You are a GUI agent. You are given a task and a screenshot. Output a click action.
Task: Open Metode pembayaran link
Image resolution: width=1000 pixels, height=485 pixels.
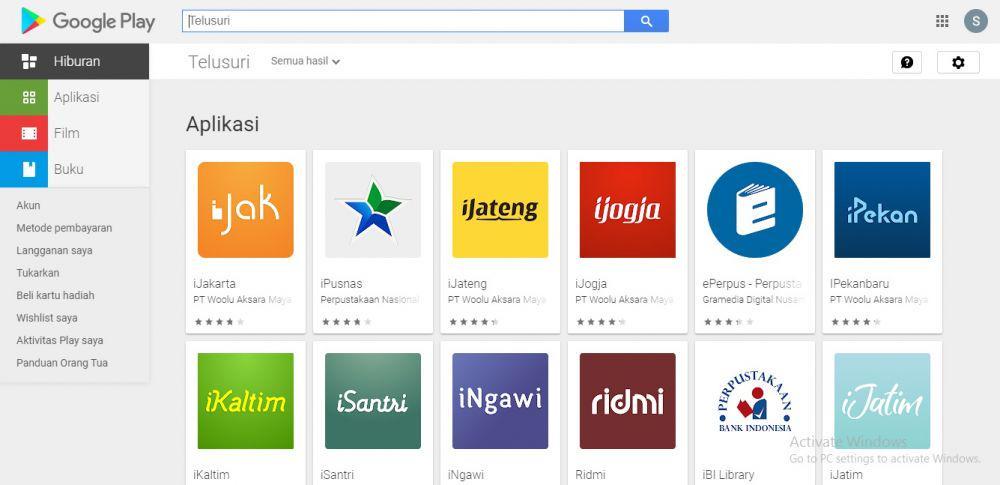click(x=64, y=228)
